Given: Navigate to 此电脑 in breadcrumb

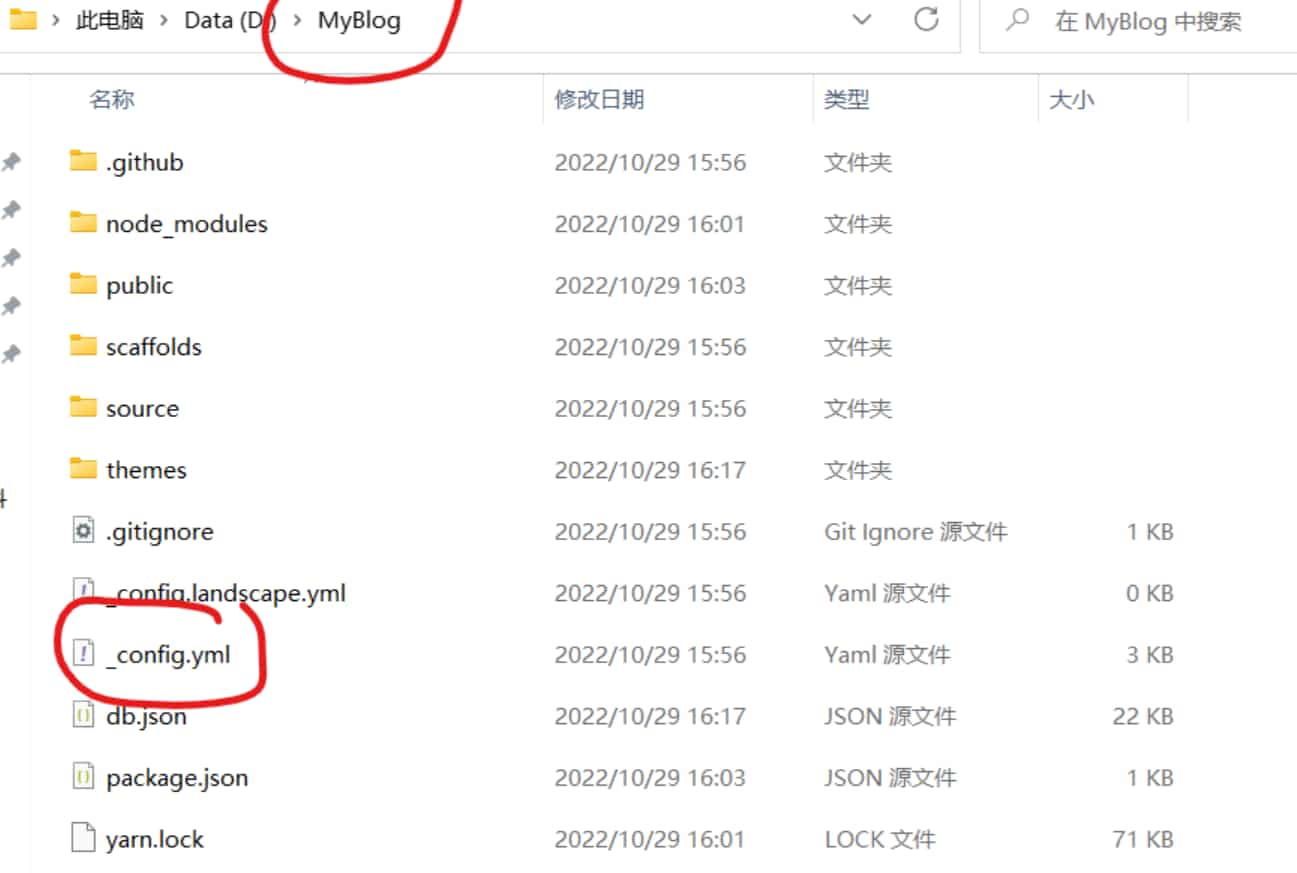Looking at the screenshot, I should click(x=110, y=21).
